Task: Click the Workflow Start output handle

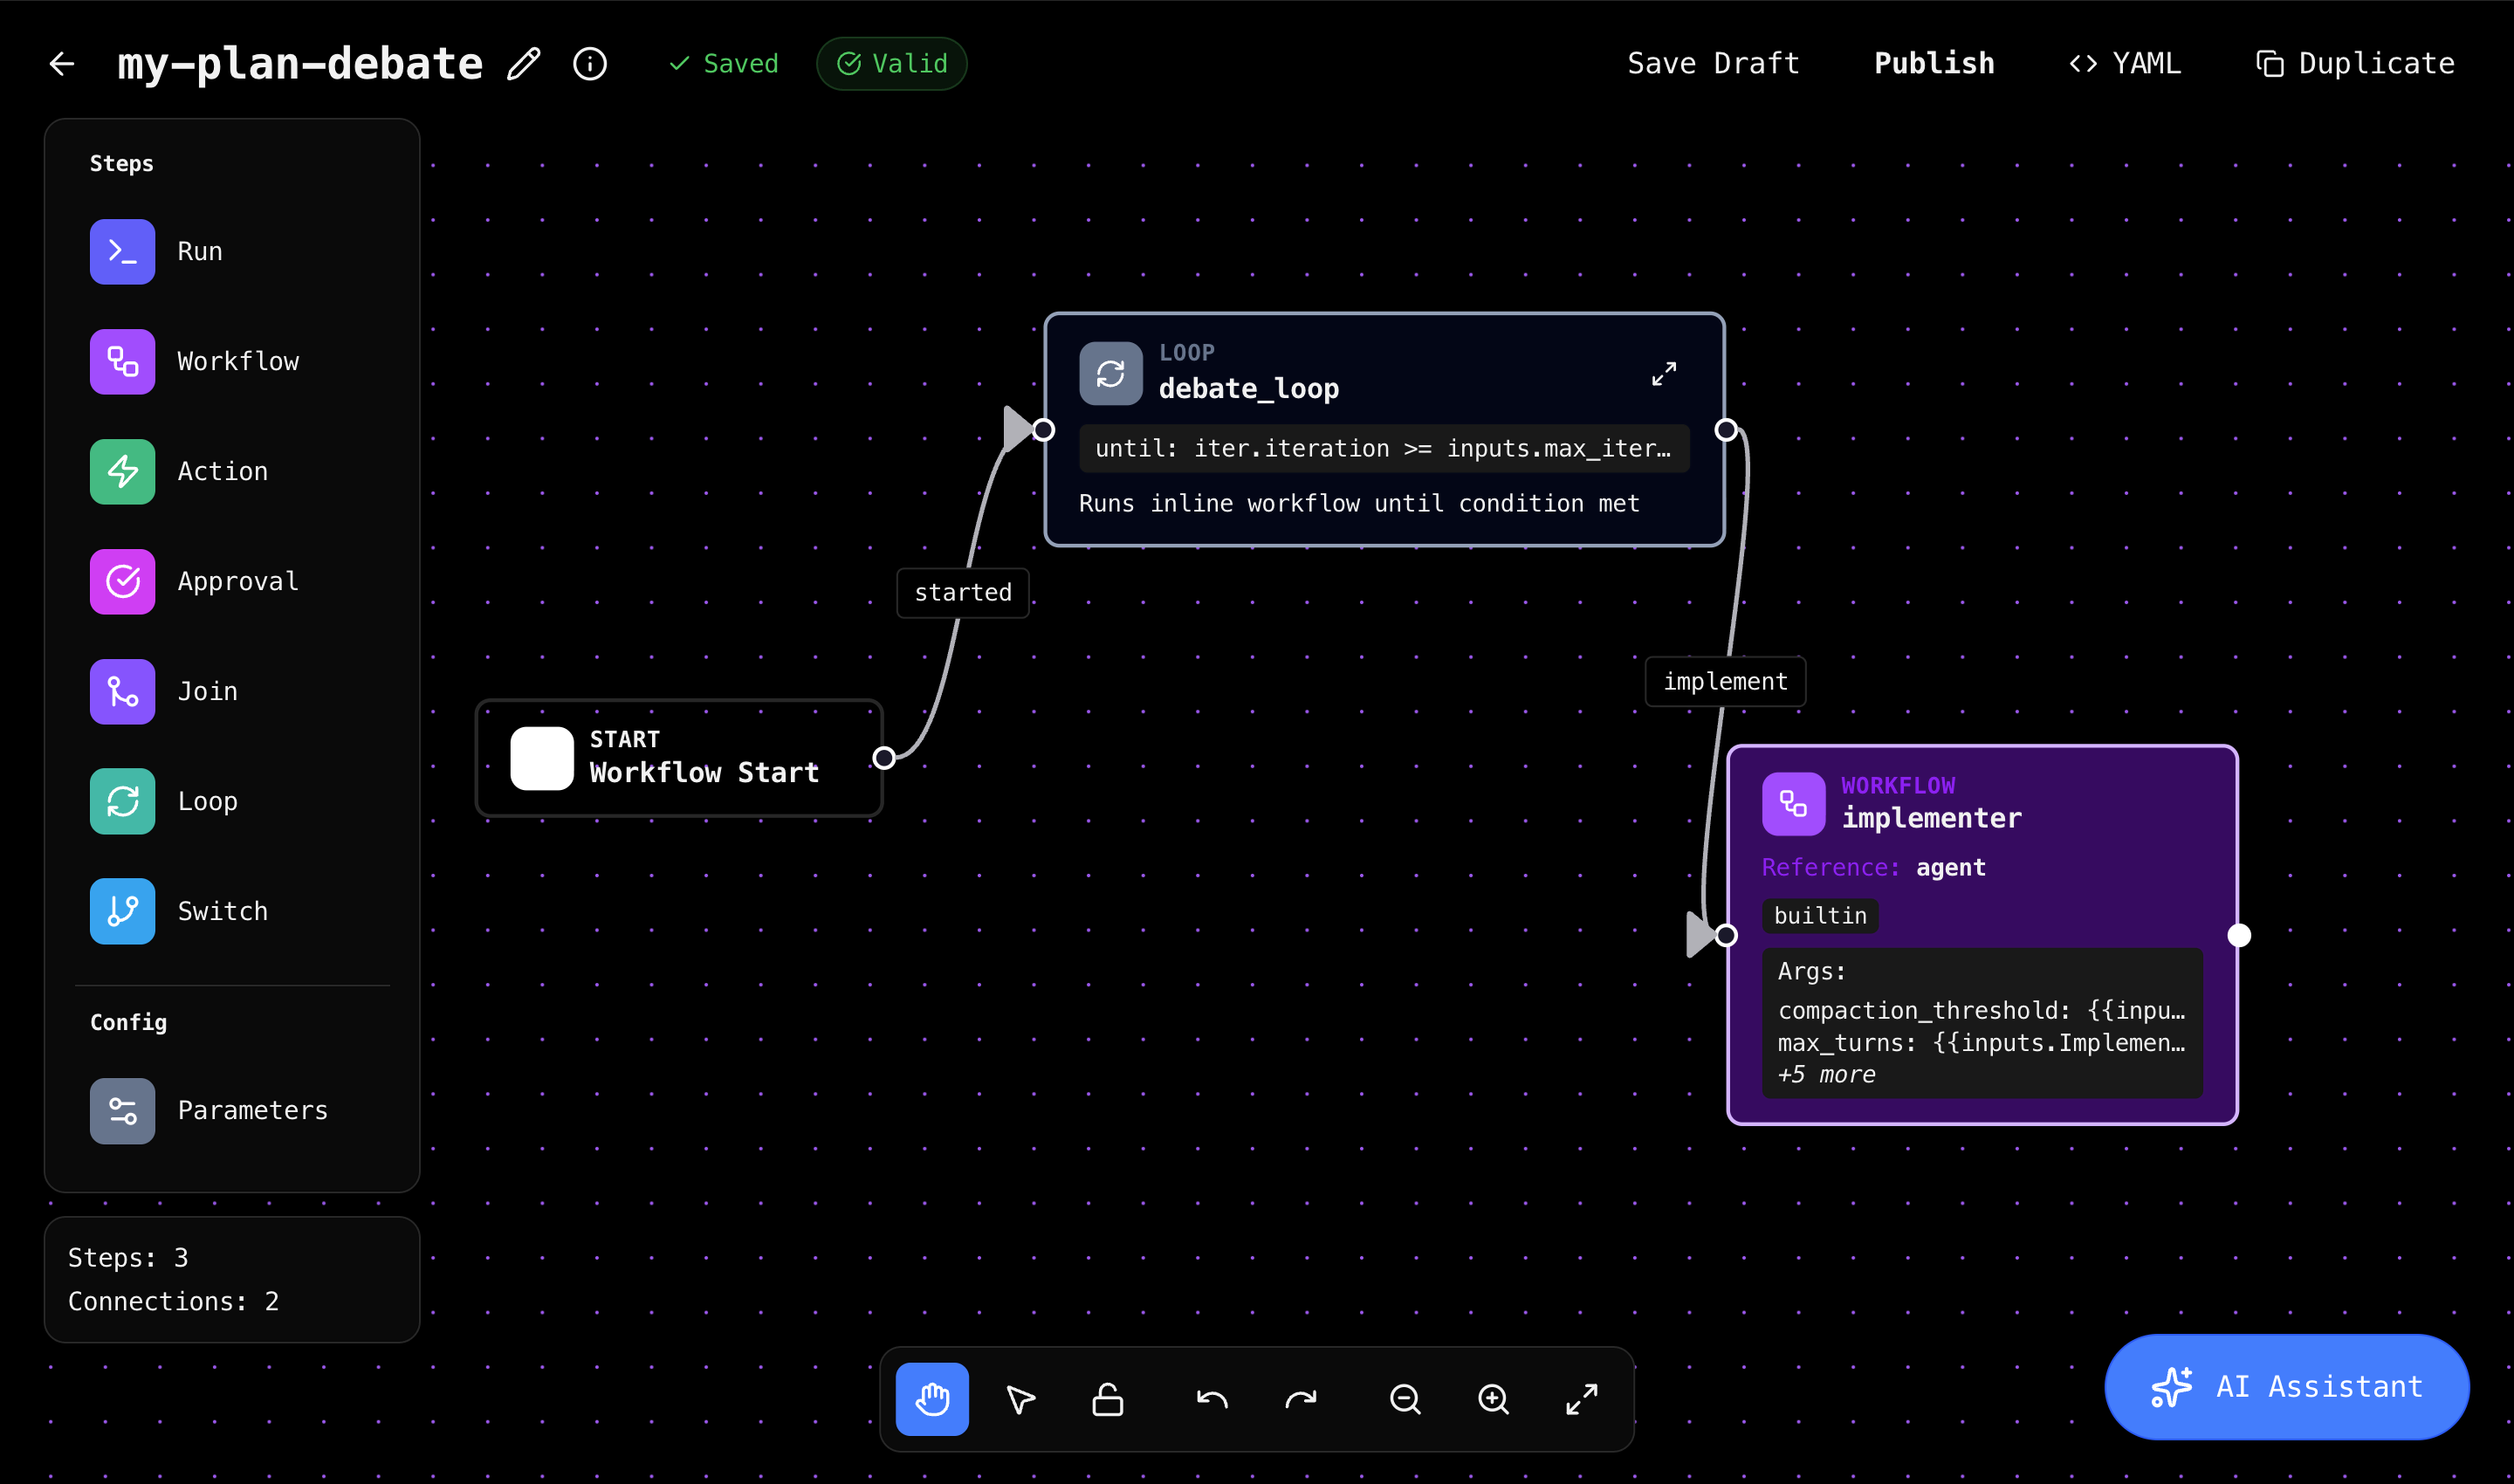Action: [884, 758]
